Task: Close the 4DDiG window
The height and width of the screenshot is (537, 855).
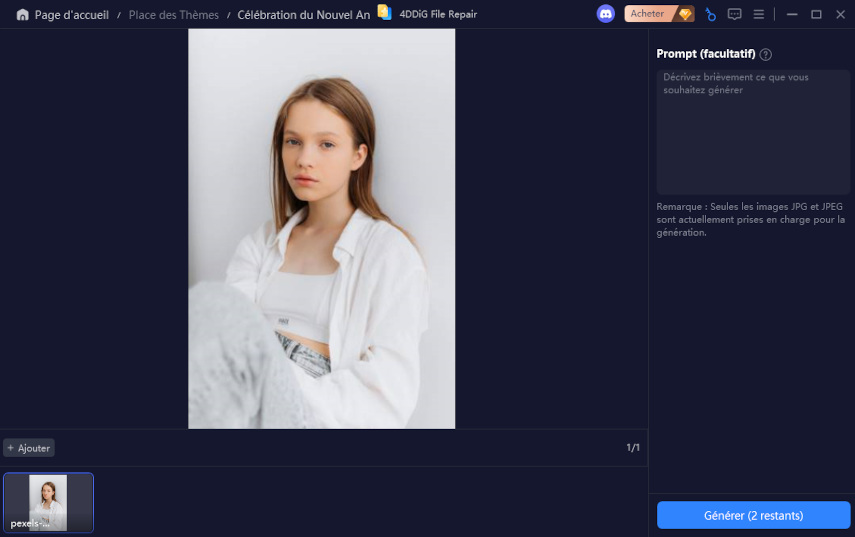Action: click(840, 14)
